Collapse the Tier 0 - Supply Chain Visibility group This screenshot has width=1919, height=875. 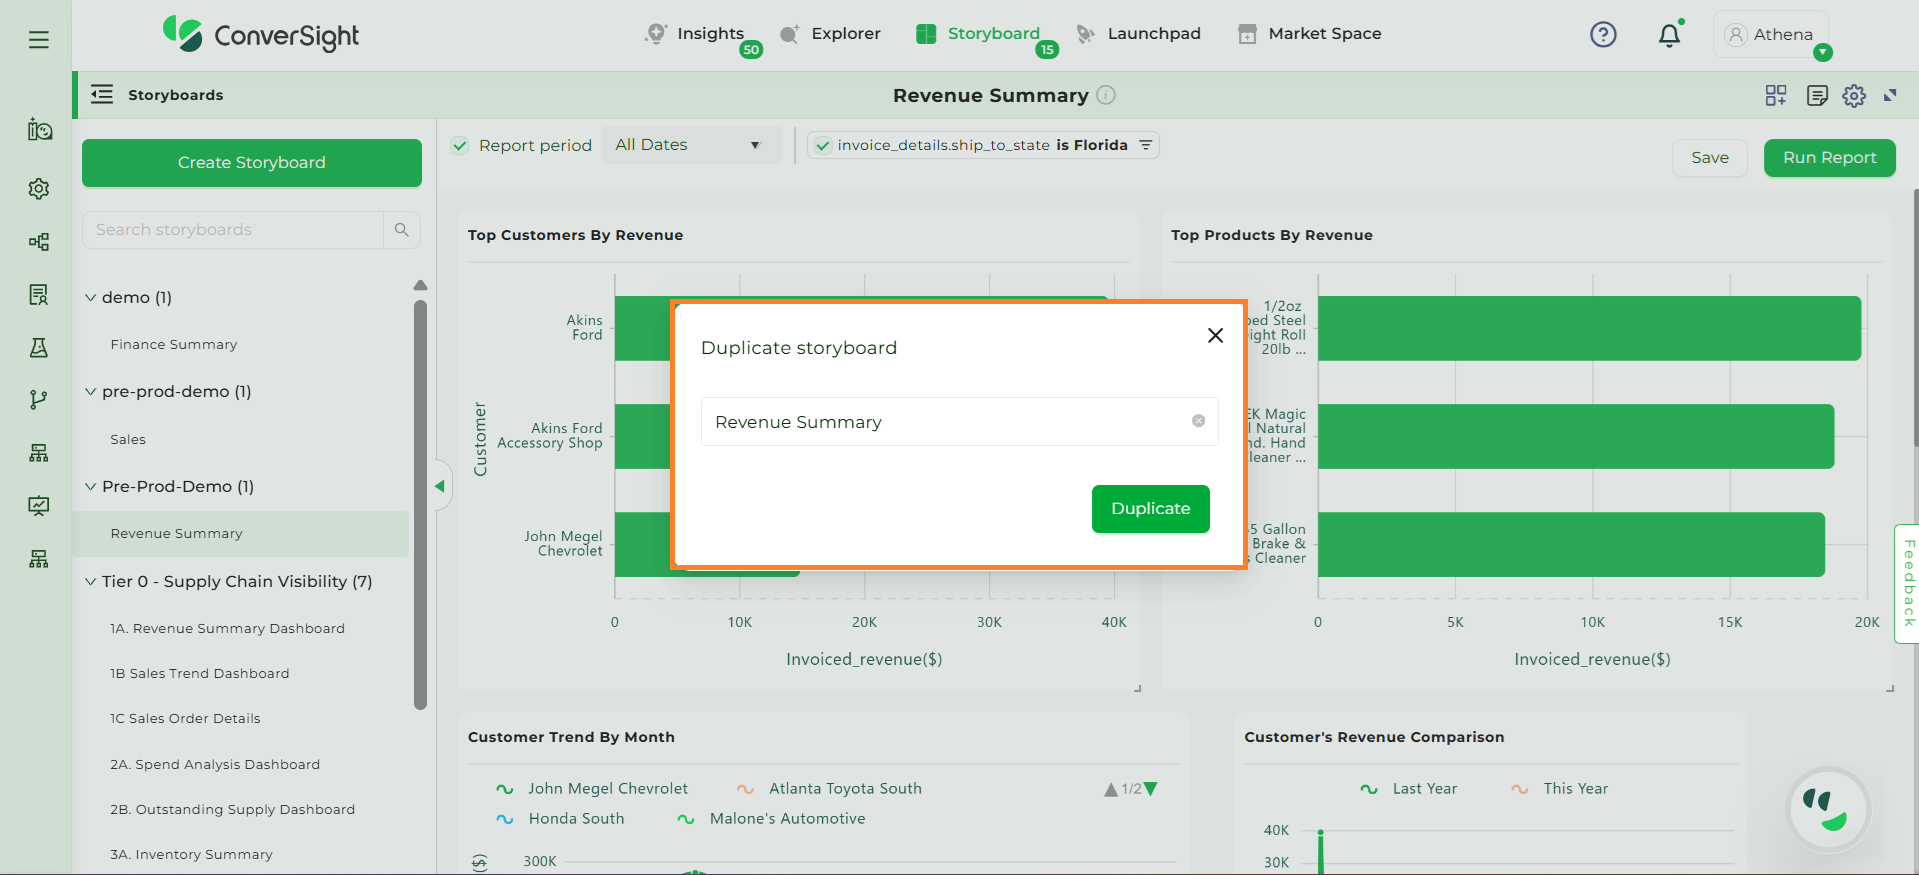(91, 582)
